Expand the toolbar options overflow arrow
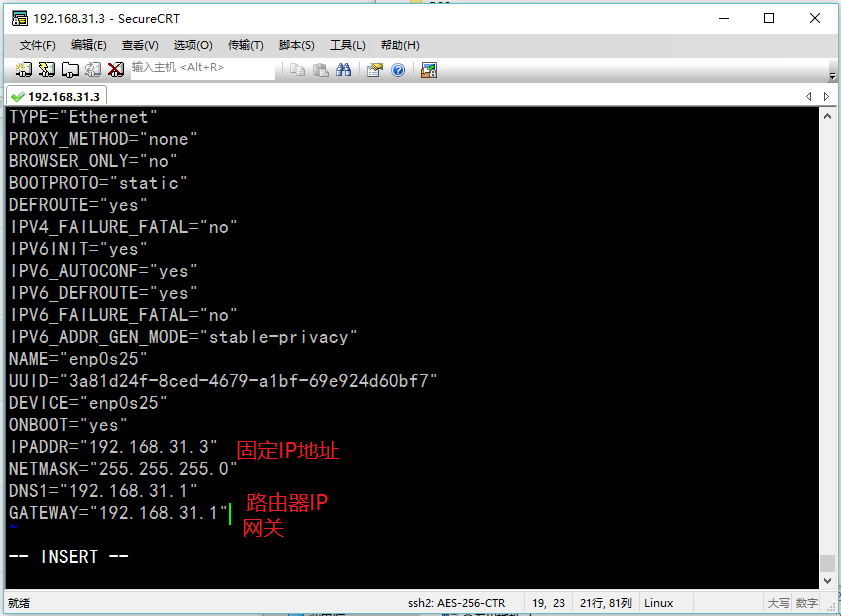 (x=832, y=76)
